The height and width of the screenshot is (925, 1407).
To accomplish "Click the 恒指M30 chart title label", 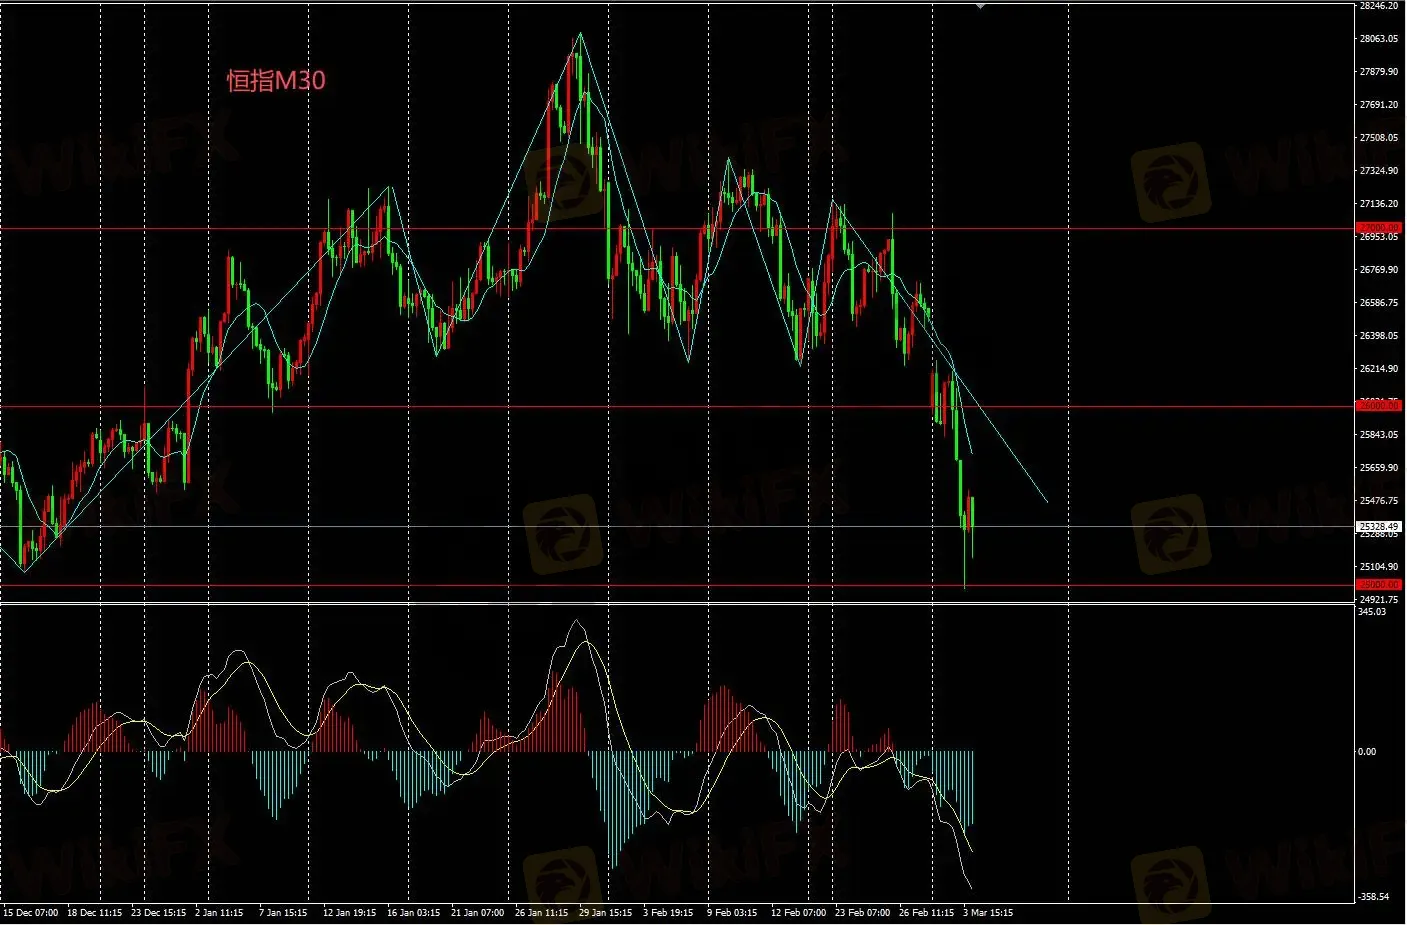I will [x=276, y=81].
